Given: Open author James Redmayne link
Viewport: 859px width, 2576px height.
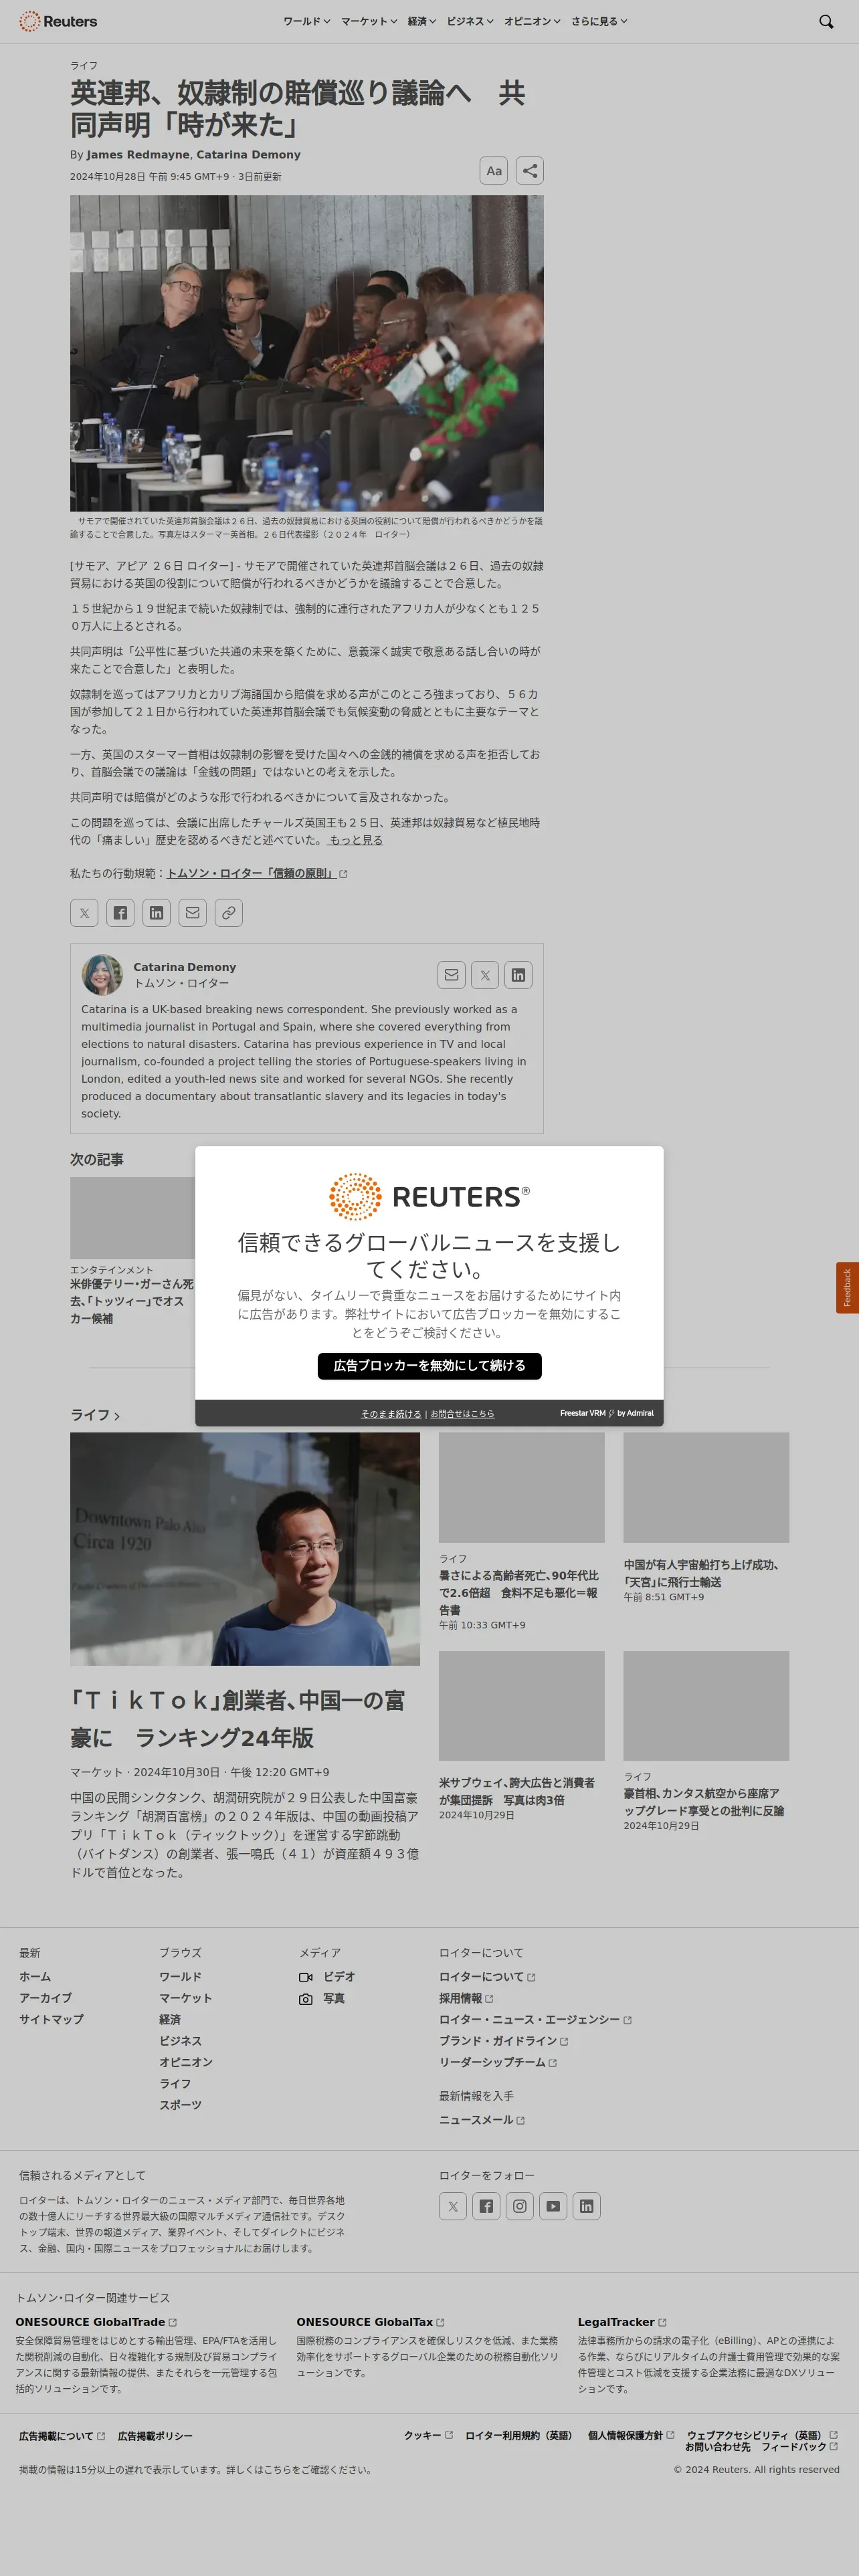Looking at the screenshot, I should click(138, 155).
